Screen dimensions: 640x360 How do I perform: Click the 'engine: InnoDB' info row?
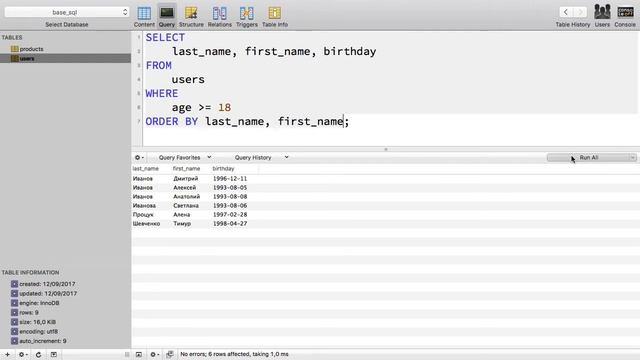pos(35,303)
